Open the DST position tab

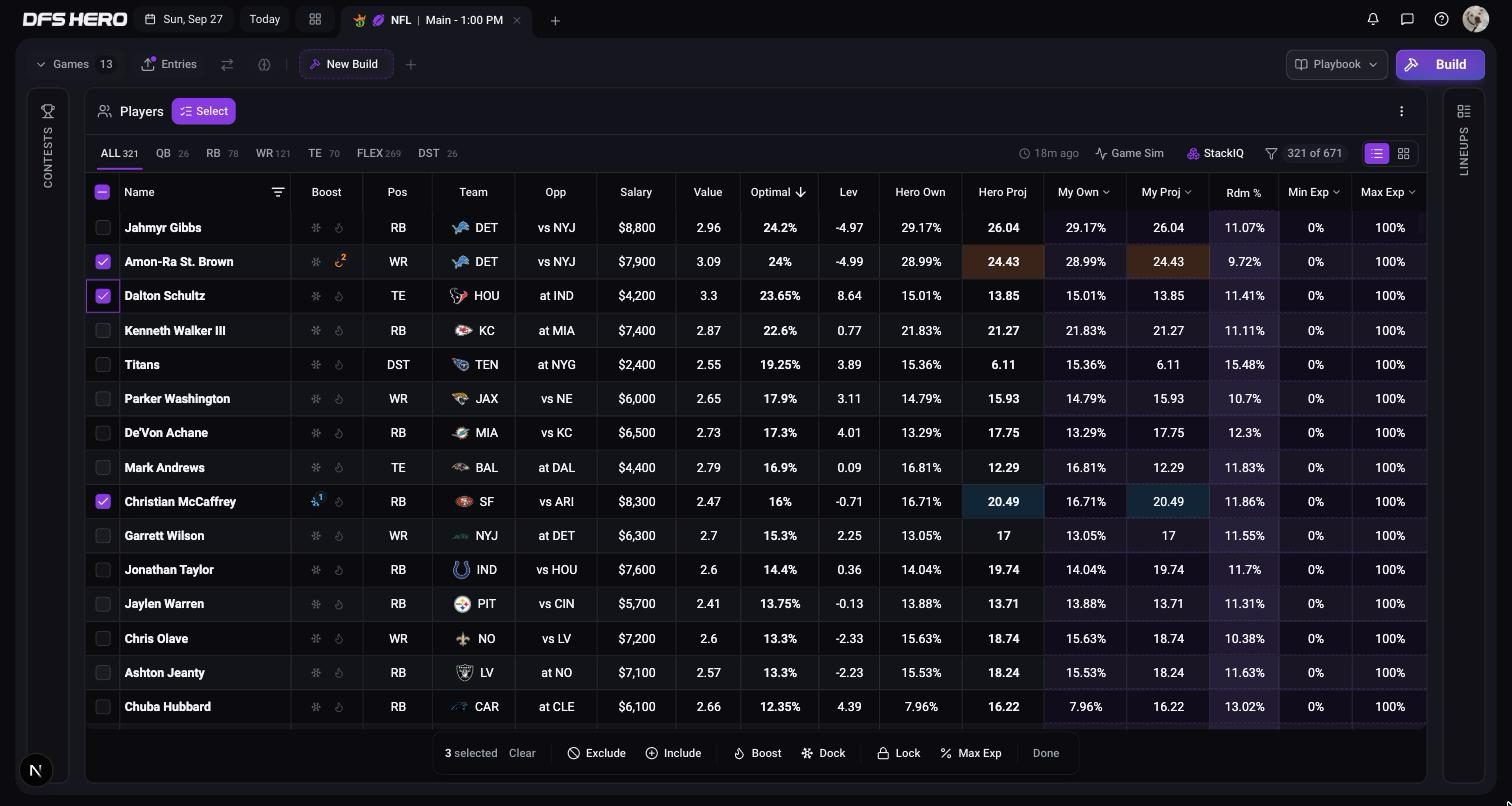(437, 153)
